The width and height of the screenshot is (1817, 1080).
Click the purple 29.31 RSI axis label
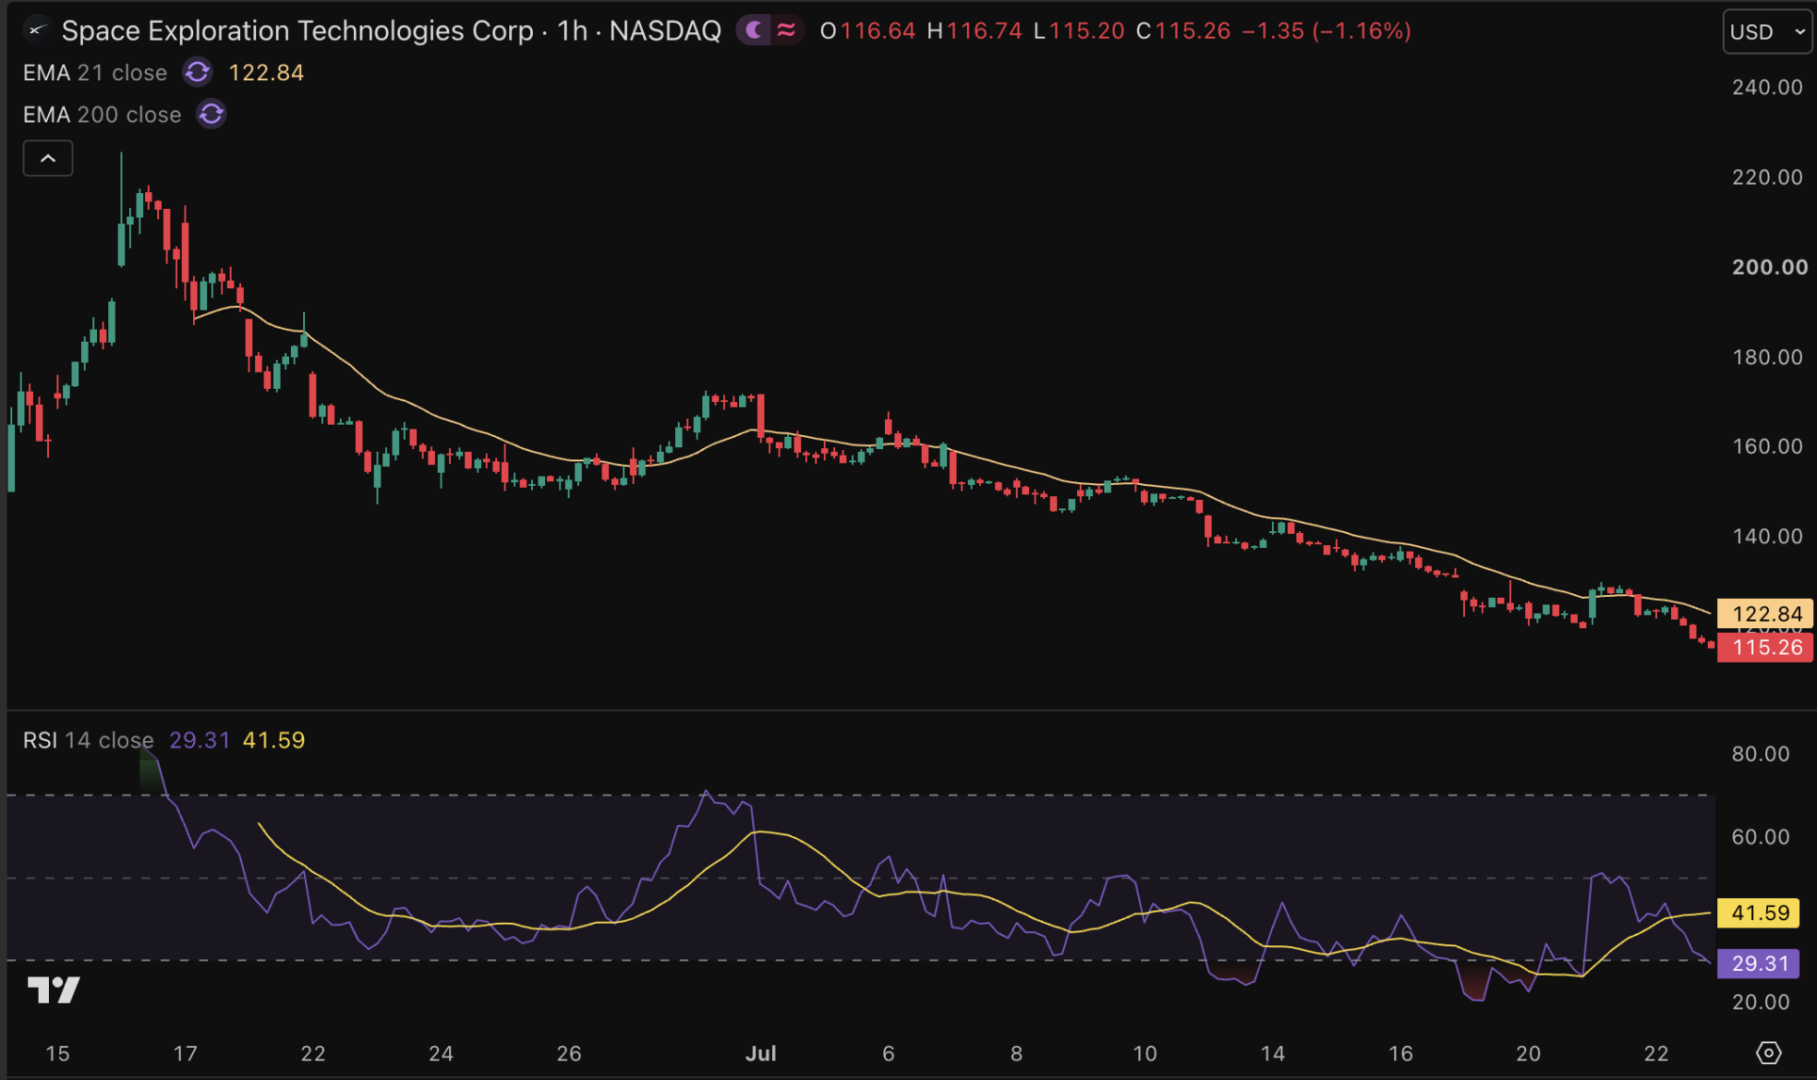point(1759,964)
